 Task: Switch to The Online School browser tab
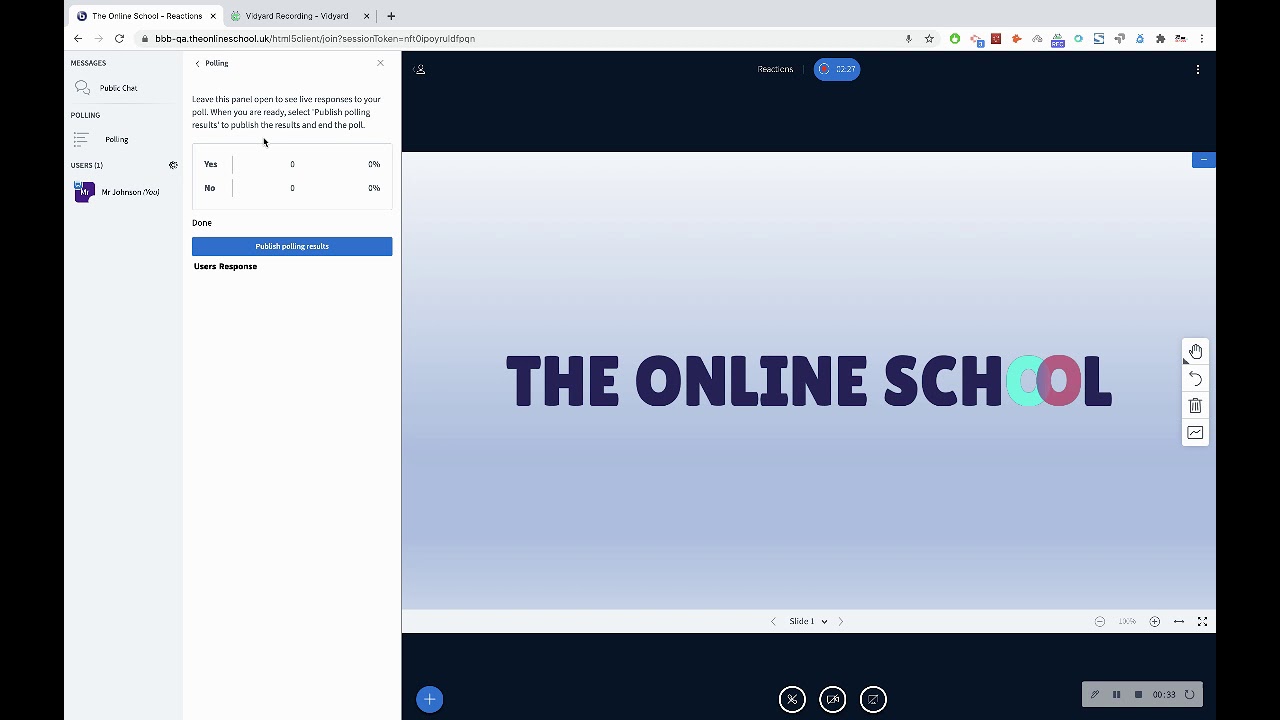[x=146, y=16]
